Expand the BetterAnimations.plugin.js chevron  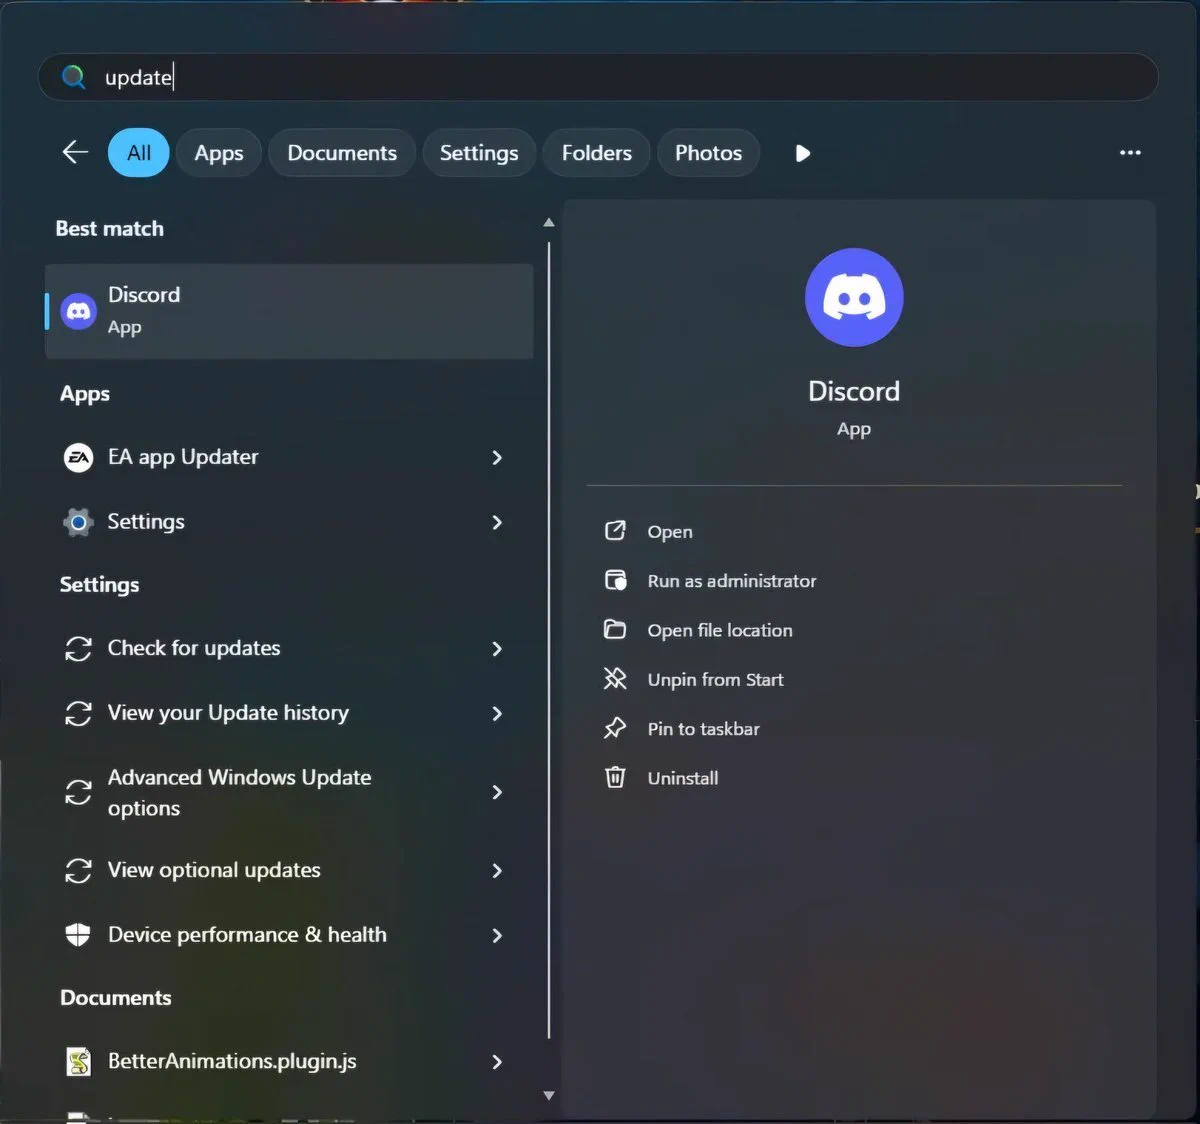pos(497,1062)
